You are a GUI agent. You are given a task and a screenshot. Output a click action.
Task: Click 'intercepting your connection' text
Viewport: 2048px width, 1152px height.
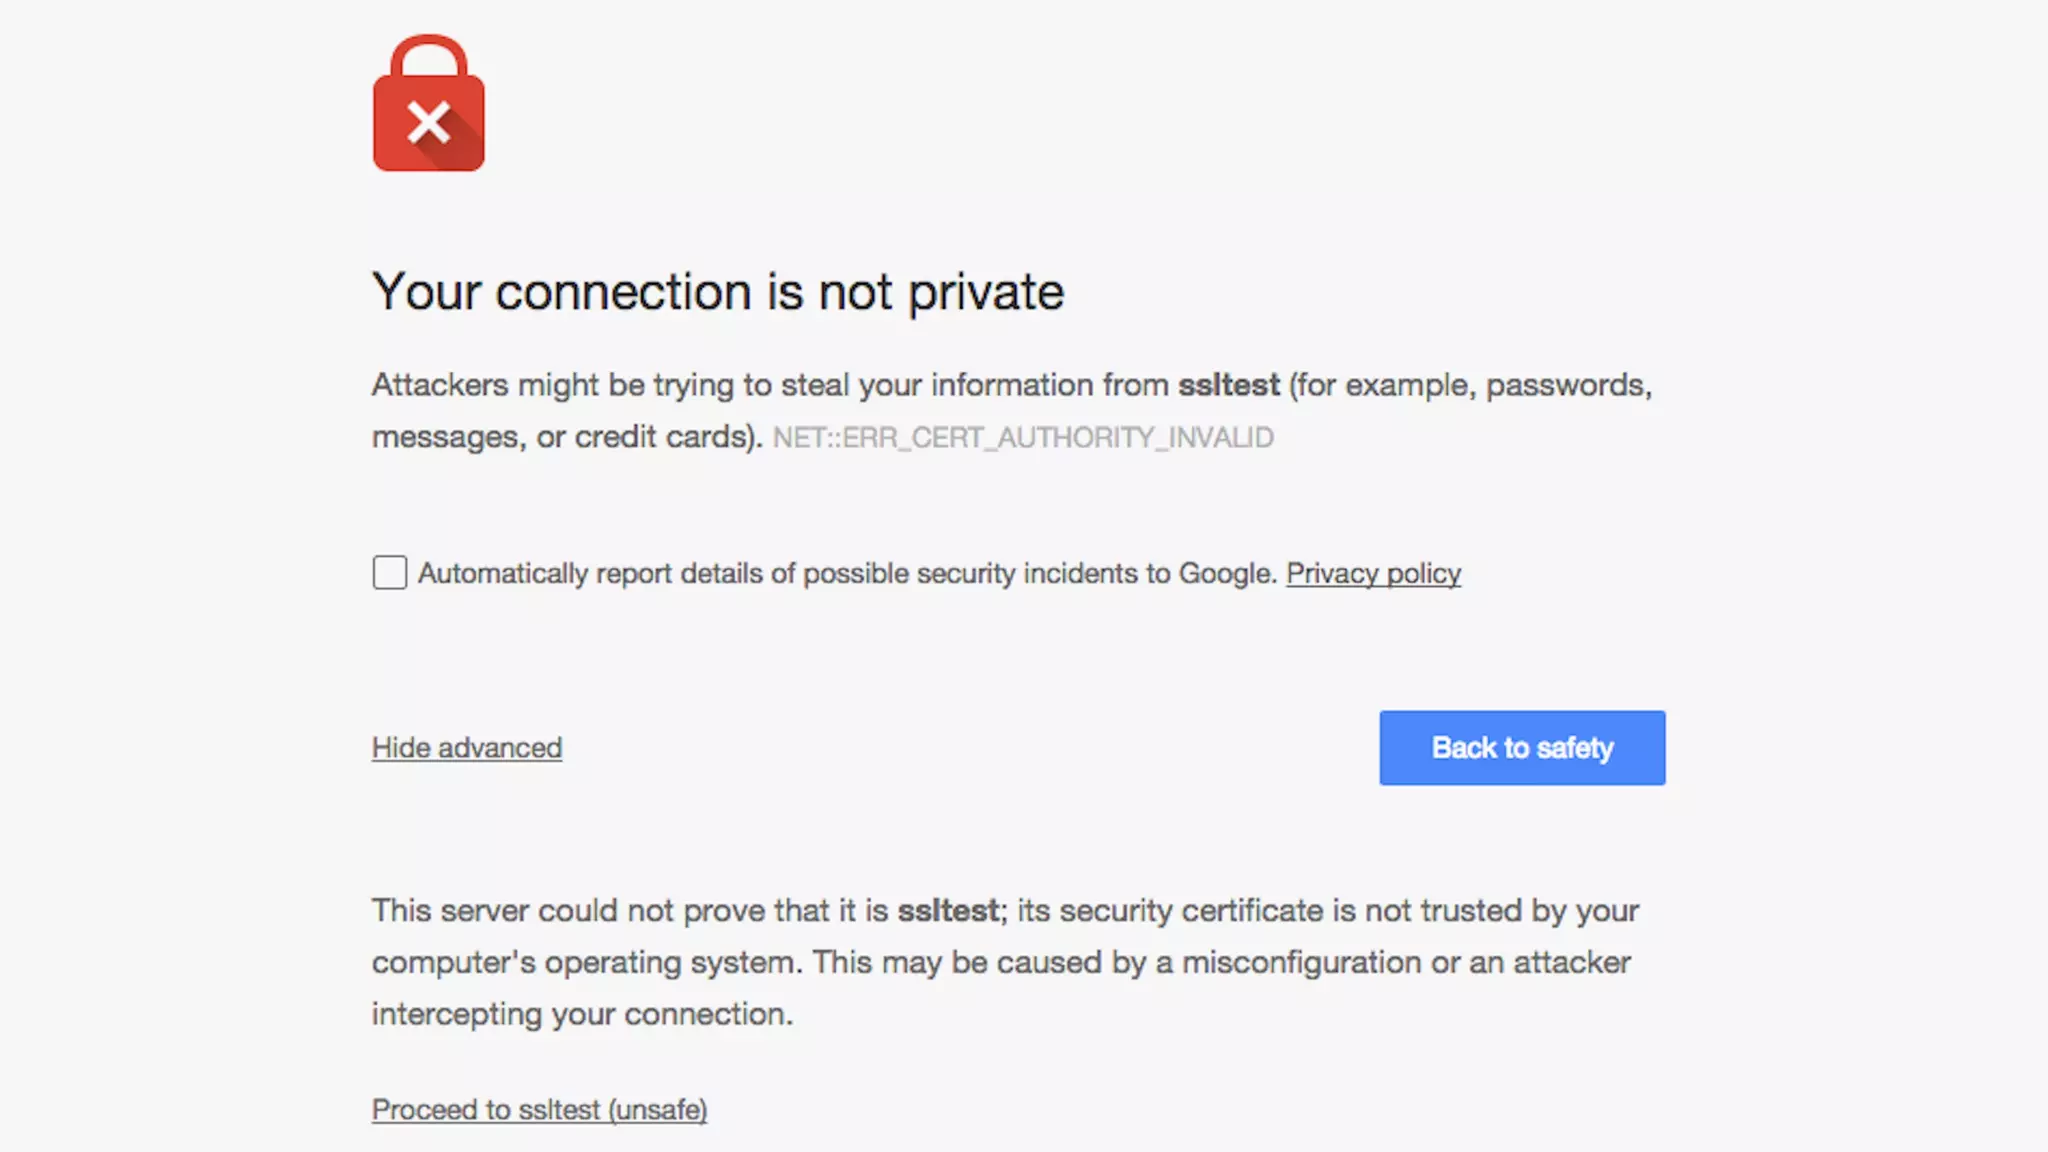tap(582, 1014)
